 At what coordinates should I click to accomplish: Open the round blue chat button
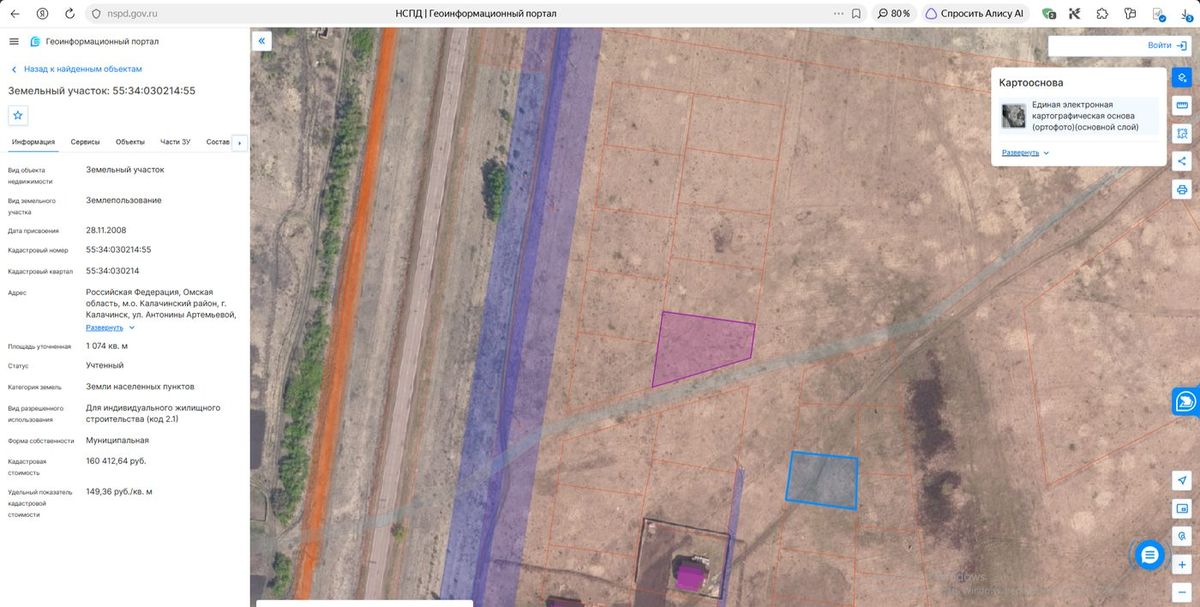coord(1150,555)
